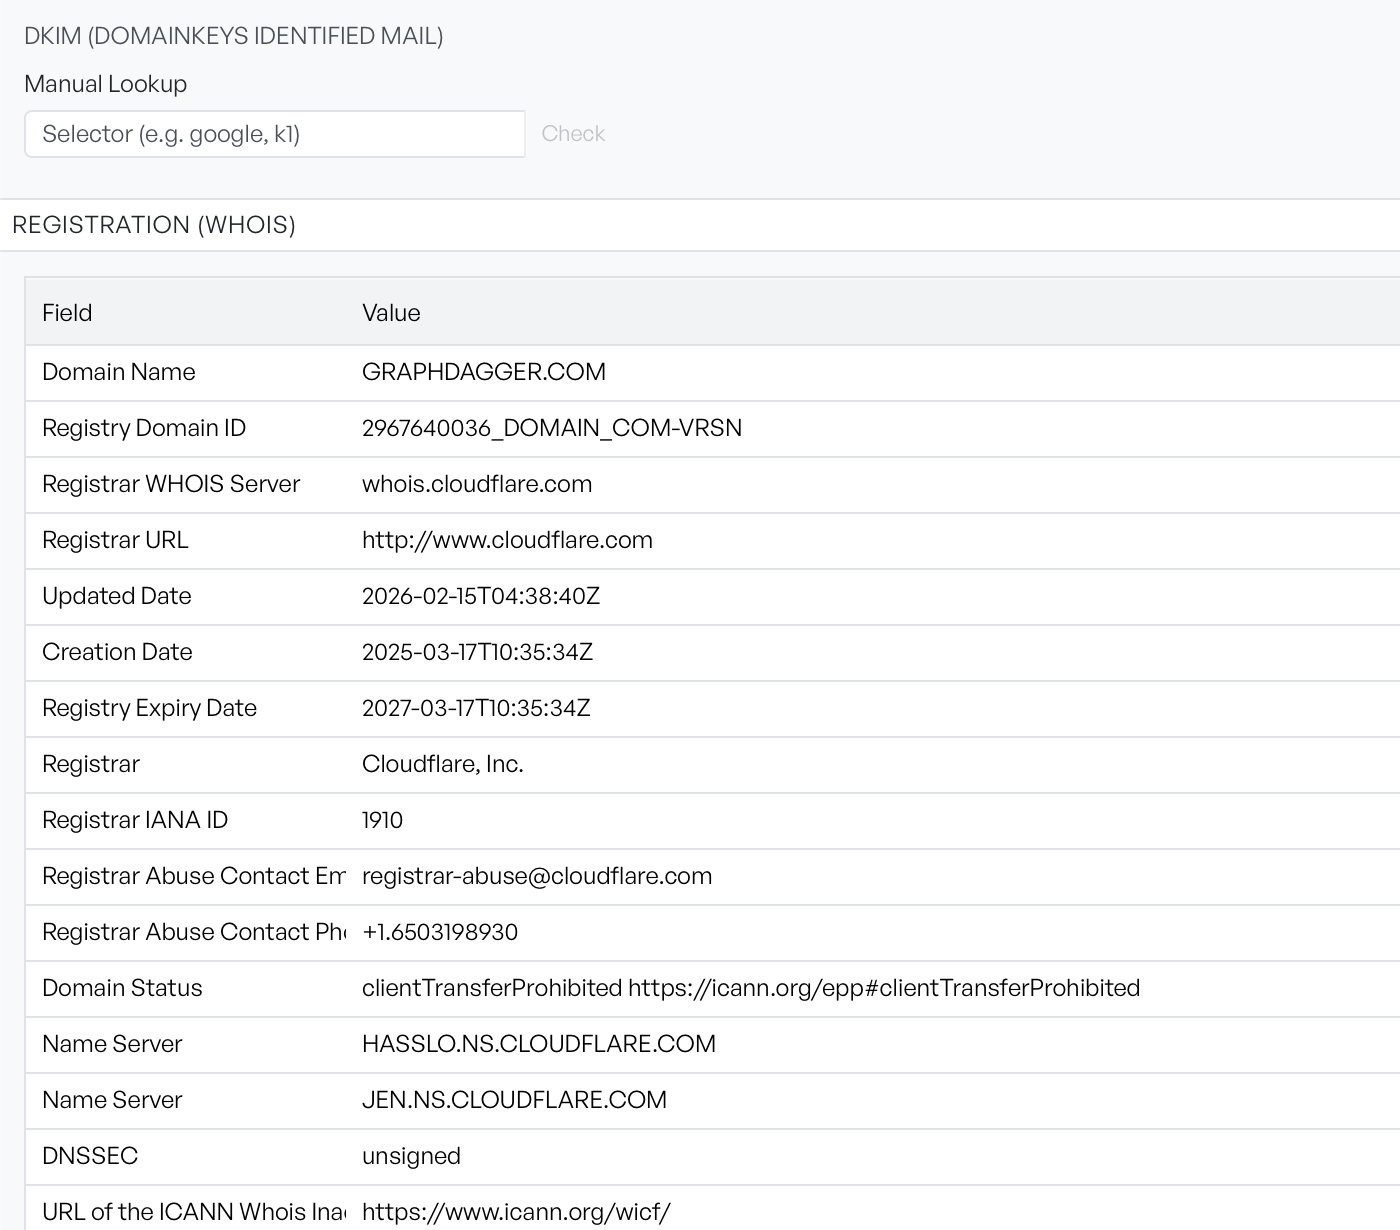The image size is (1400, 1230).
Task: Click the Registrar Abuse Contact Phone label
Action: tap(194, 932)
